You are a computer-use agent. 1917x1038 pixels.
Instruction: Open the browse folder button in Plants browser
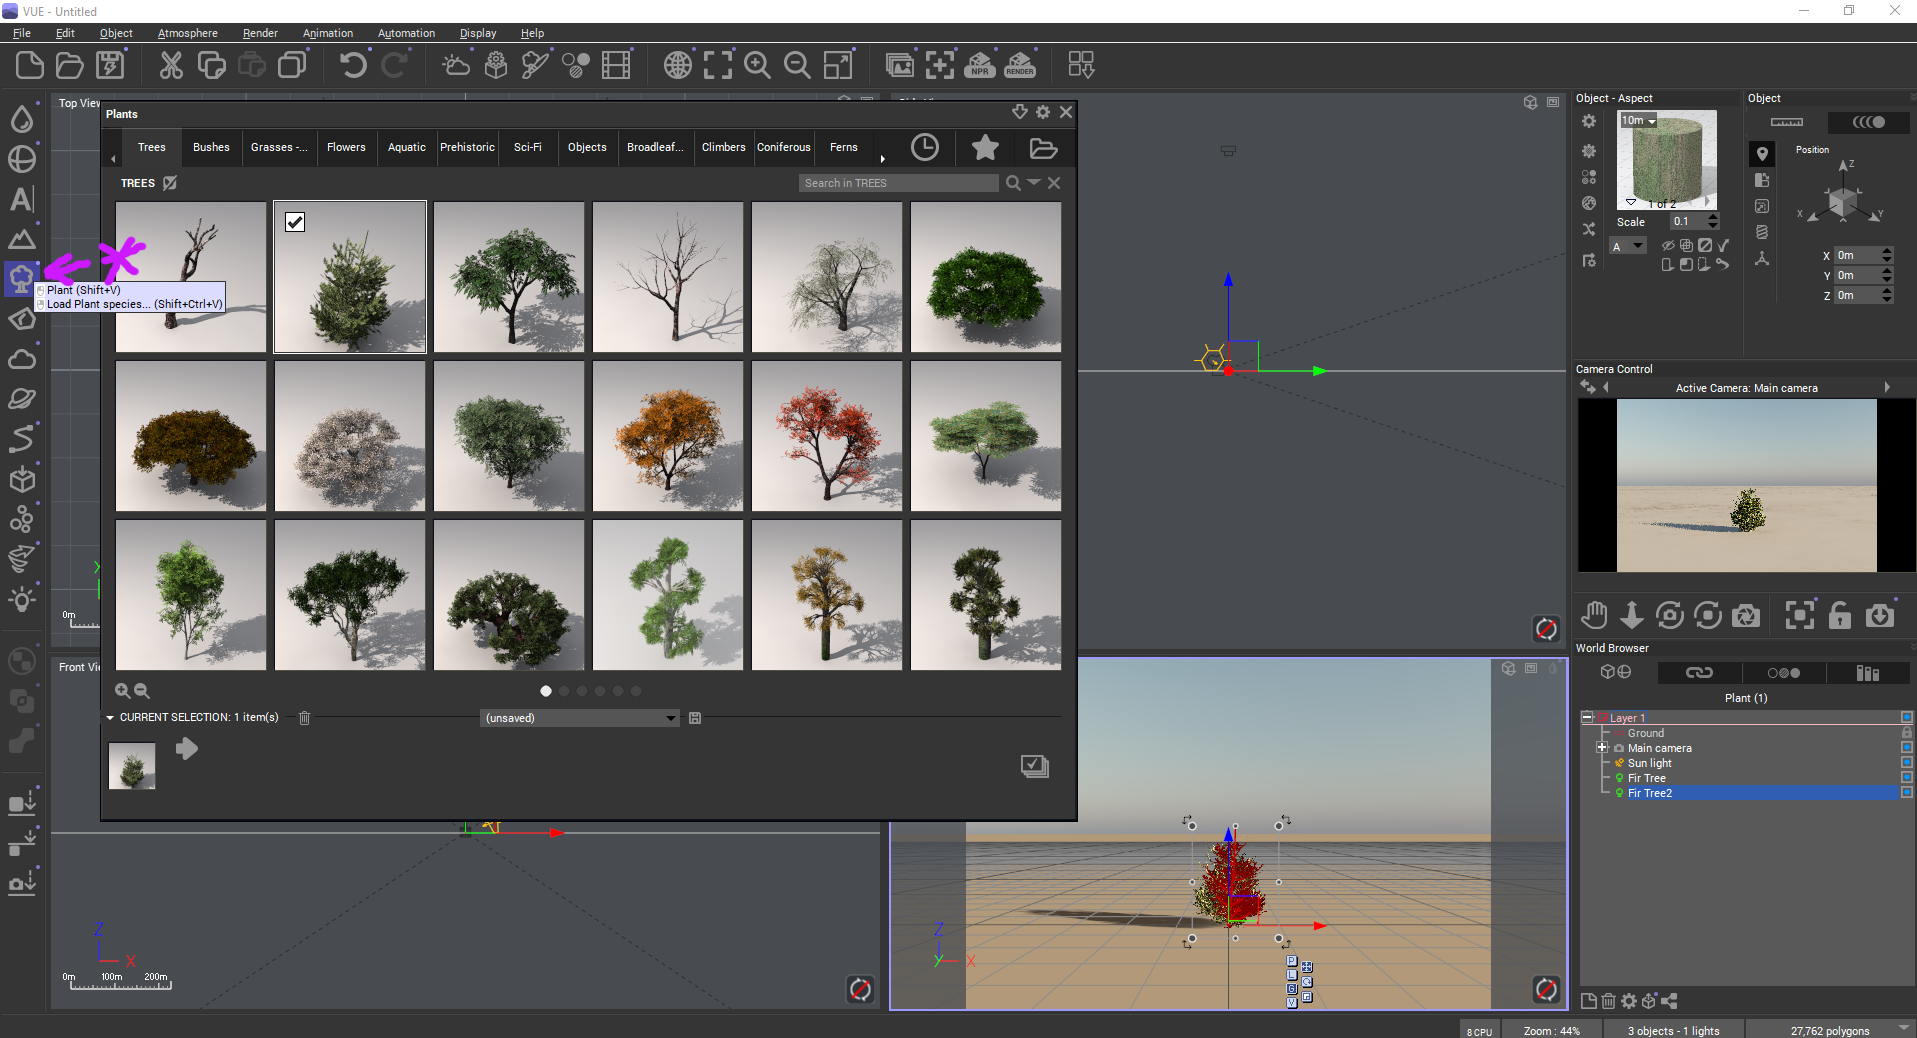point(1043,148)
